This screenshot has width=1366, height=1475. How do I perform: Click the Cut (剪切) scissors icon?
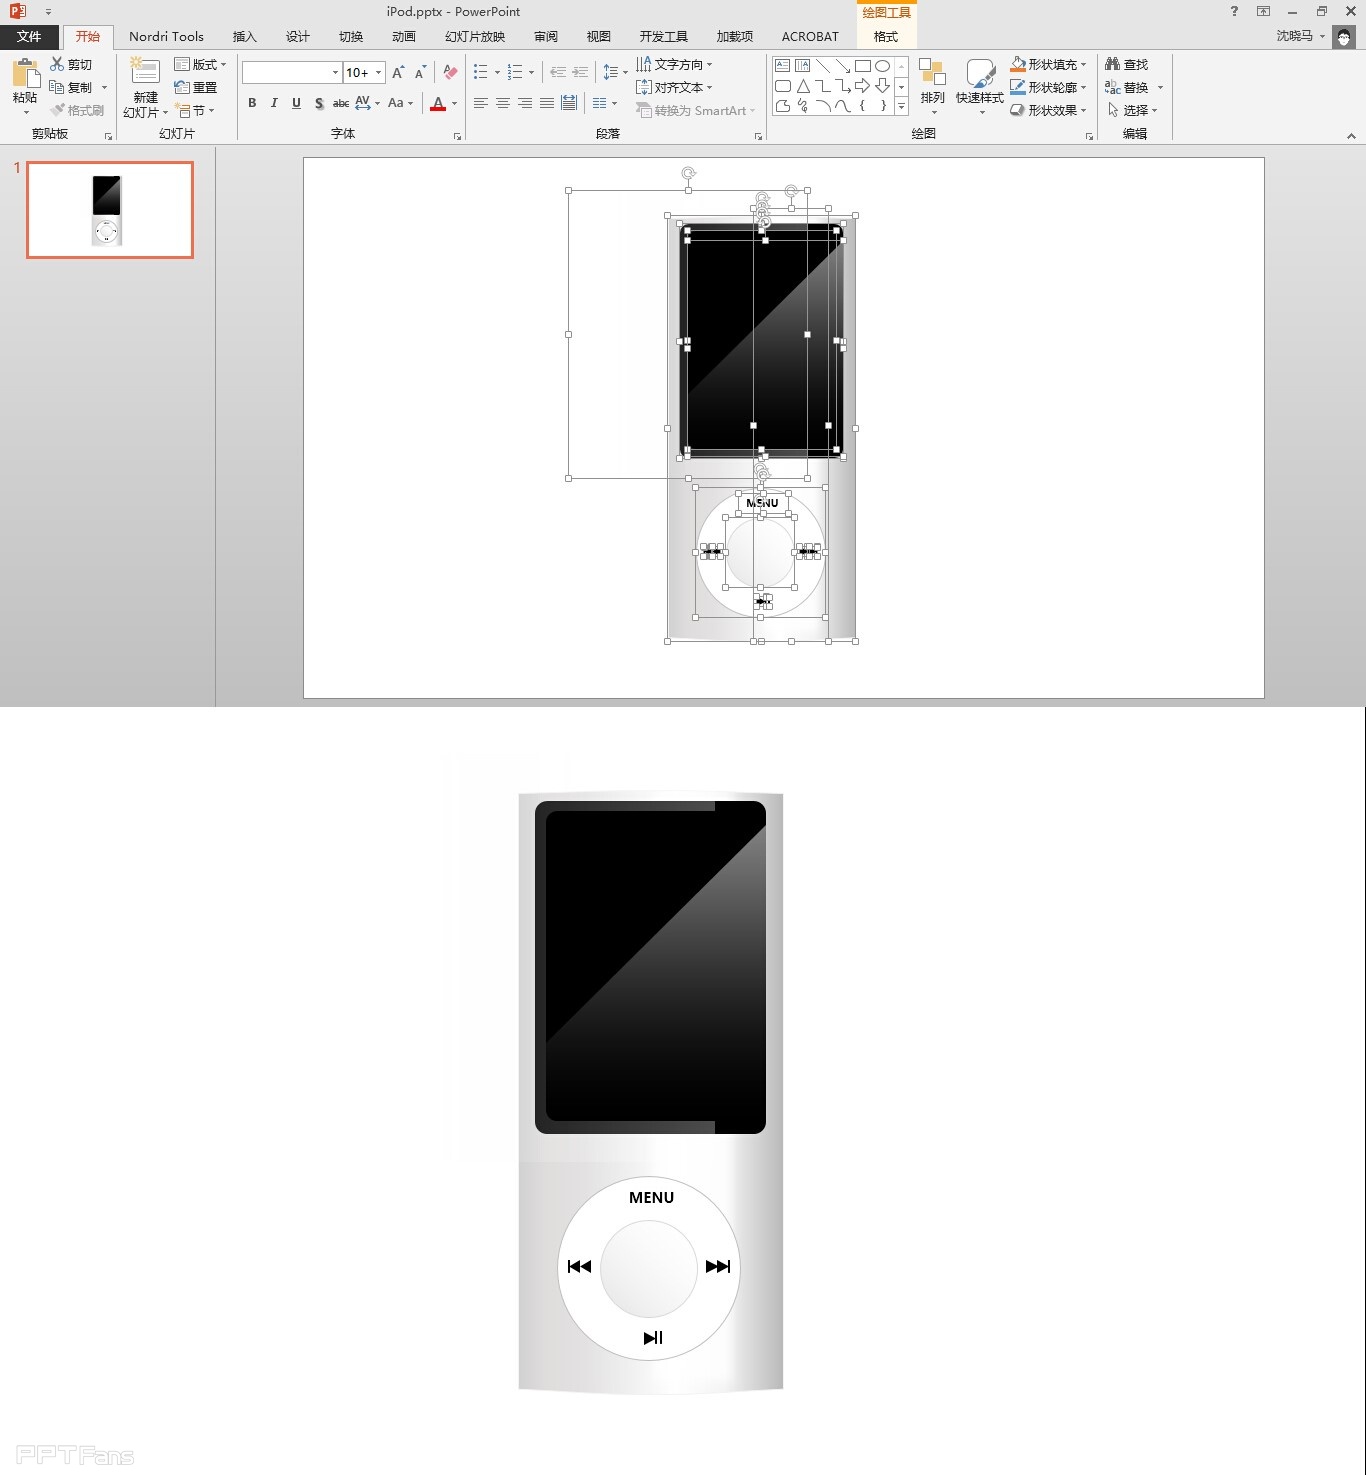click(x=57, y=64)
